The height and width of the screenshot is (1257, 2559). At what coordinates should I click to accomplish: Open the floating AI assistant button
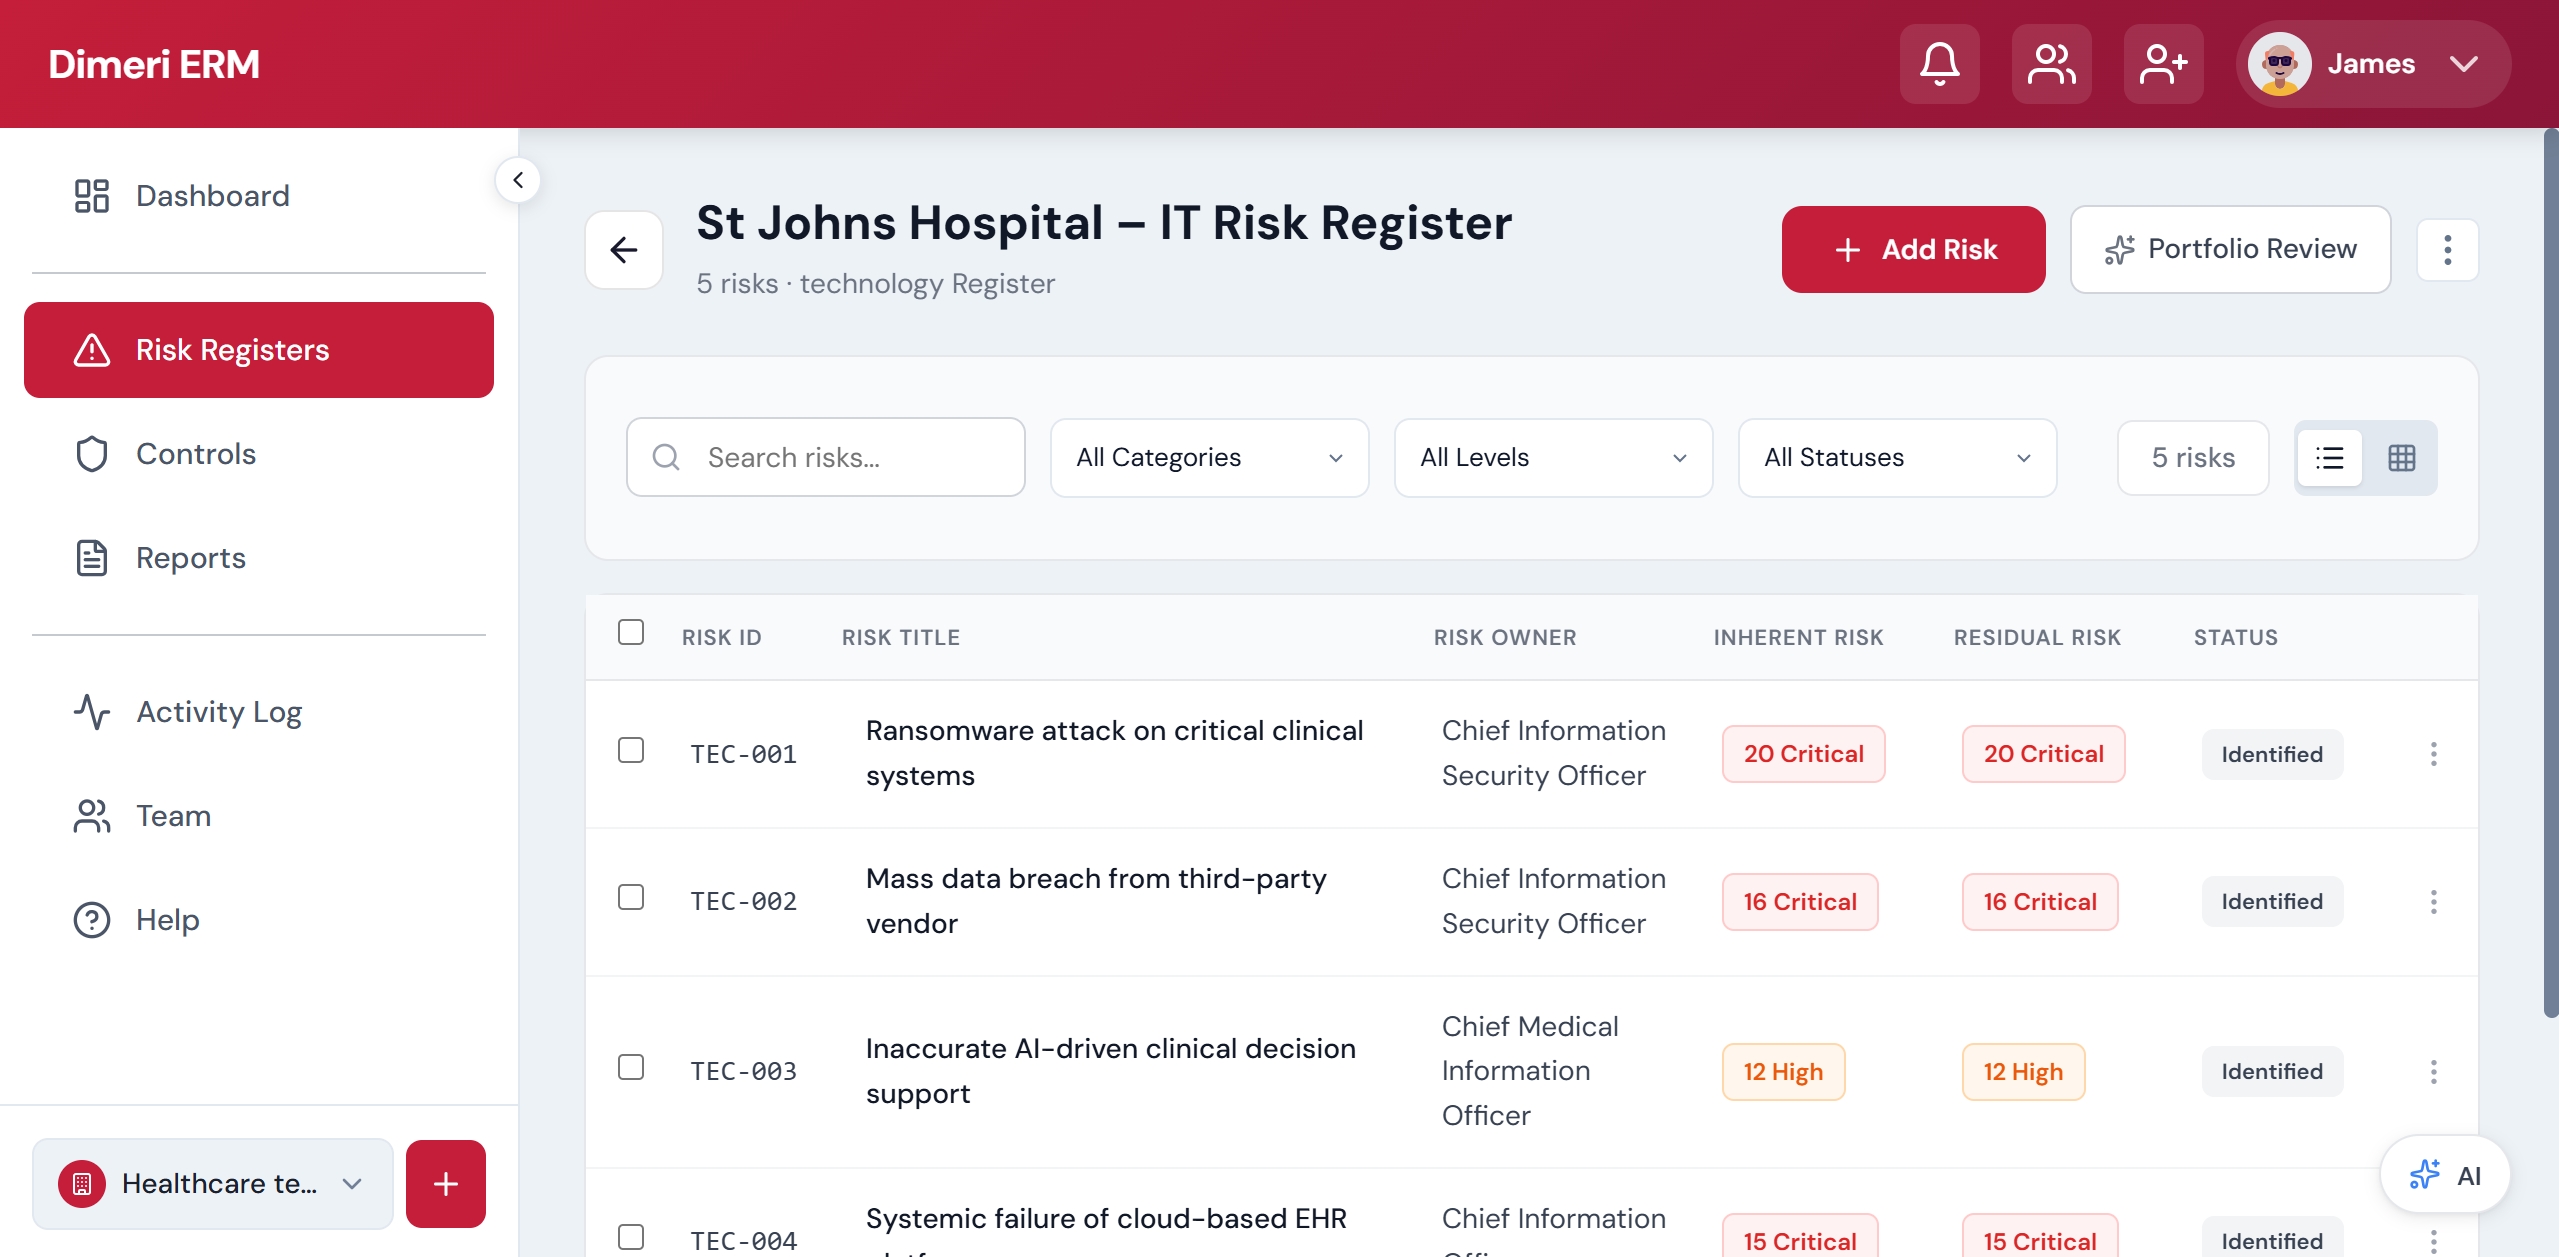[2444, 1175]
